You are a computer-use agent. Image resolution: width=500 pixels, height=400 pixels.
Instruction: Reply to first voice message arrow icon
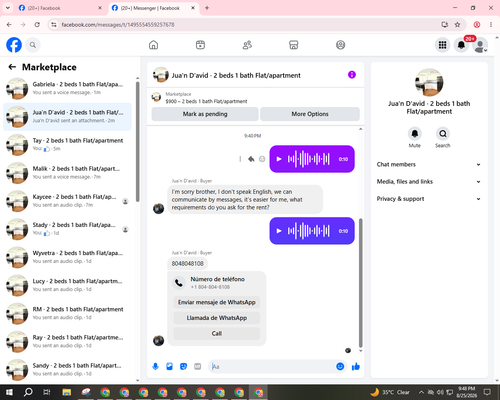[x=251, y=159]
